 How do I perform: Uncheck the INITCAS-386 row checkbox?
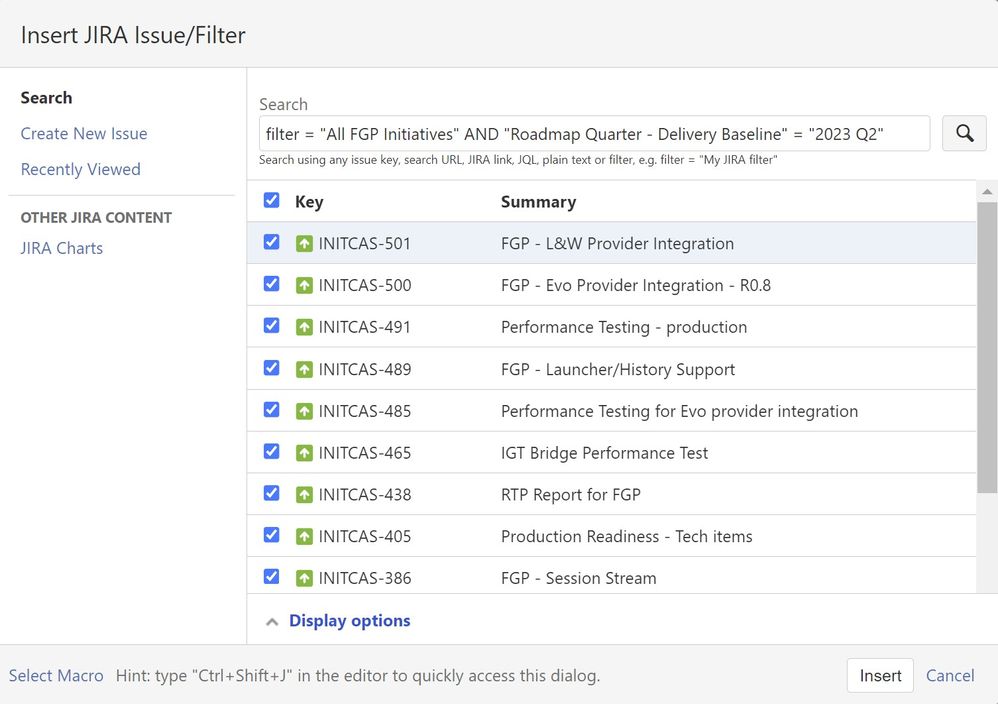coord(271,577)
